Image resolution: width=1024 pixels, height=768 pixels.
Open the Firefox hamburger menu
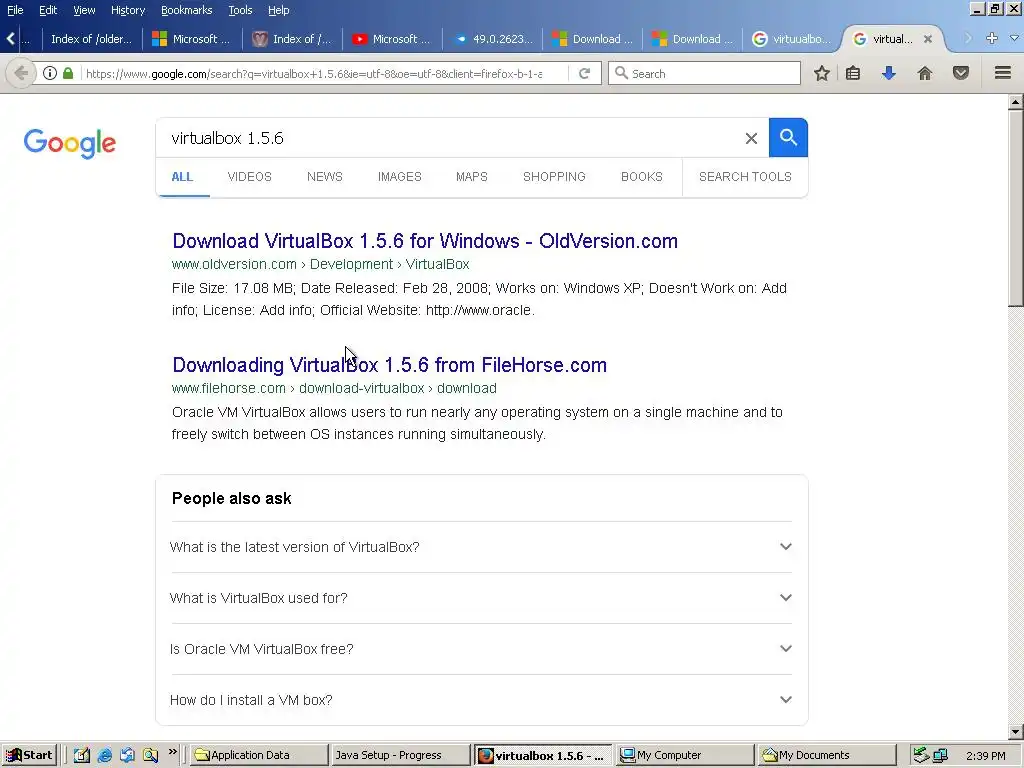[1003, 72]
